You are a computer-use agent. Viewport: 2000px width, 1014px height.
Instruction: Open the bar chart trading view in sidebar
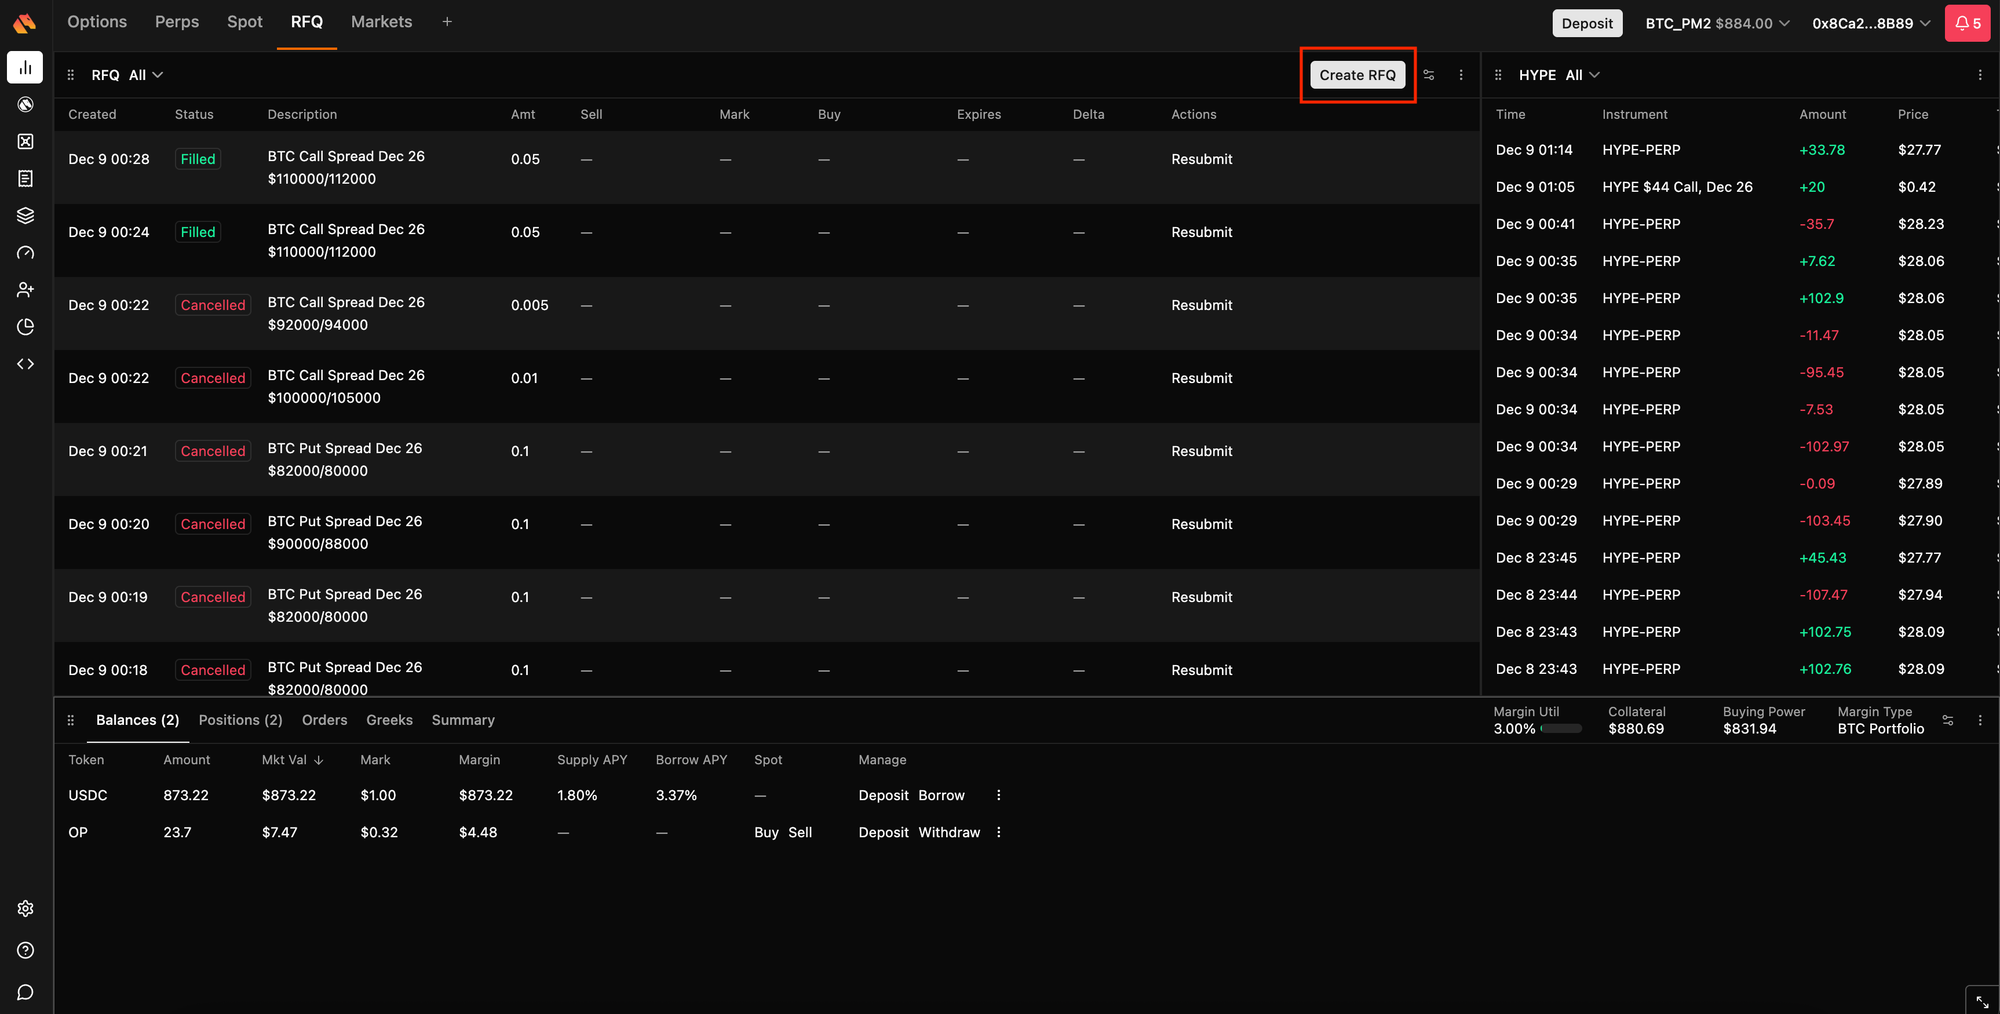25,67
